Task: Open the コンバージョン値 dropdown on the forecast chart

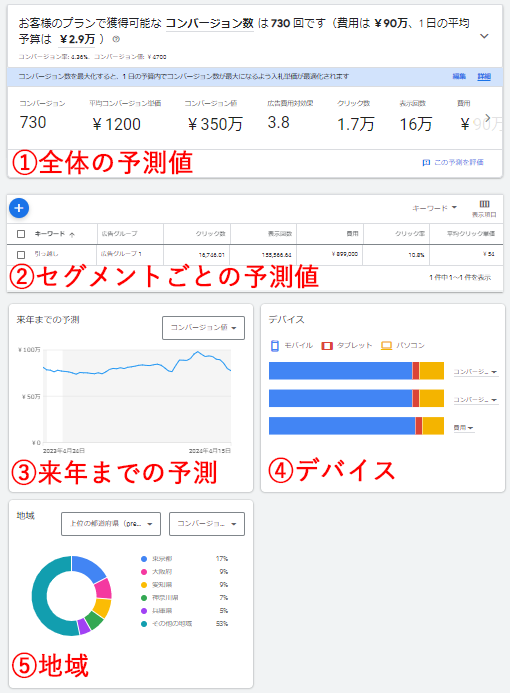Action: point(203,328)
